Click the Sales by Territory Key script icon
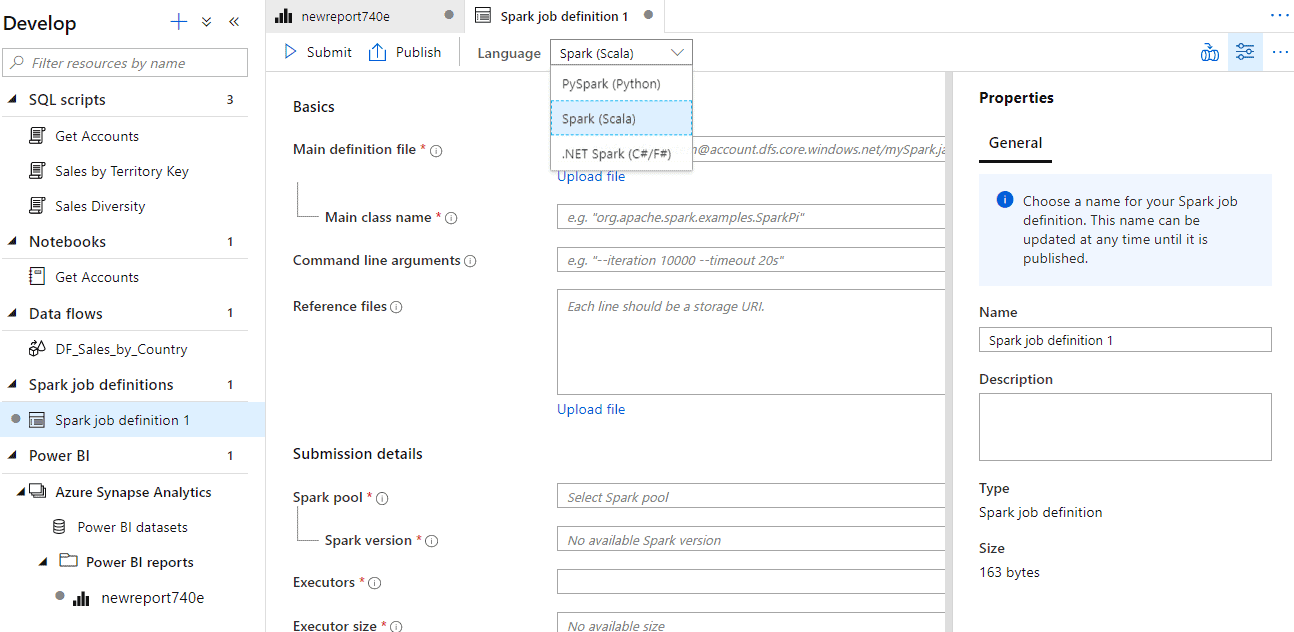The height and width of the screenshot is (632, 1294). click(x=37, y=171)
